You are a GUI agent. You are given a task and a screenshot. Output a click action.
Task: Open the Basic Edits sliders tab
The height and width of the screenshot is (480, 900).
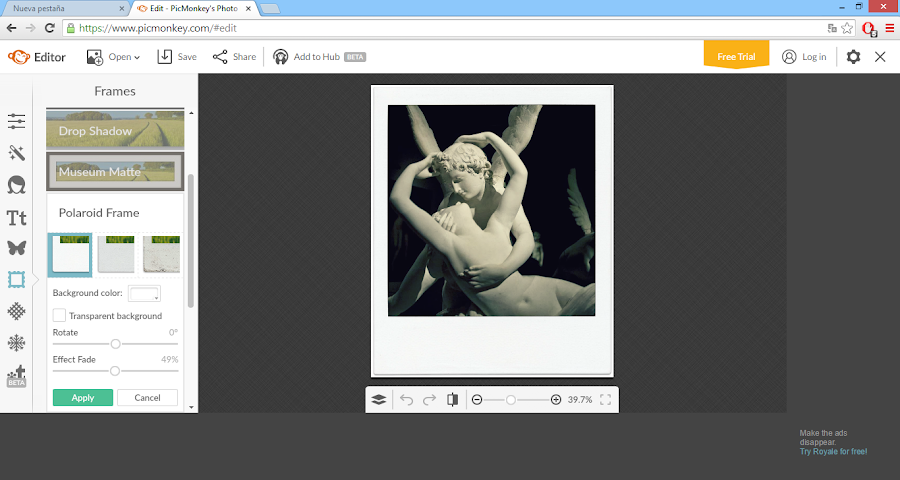[16, 121]
